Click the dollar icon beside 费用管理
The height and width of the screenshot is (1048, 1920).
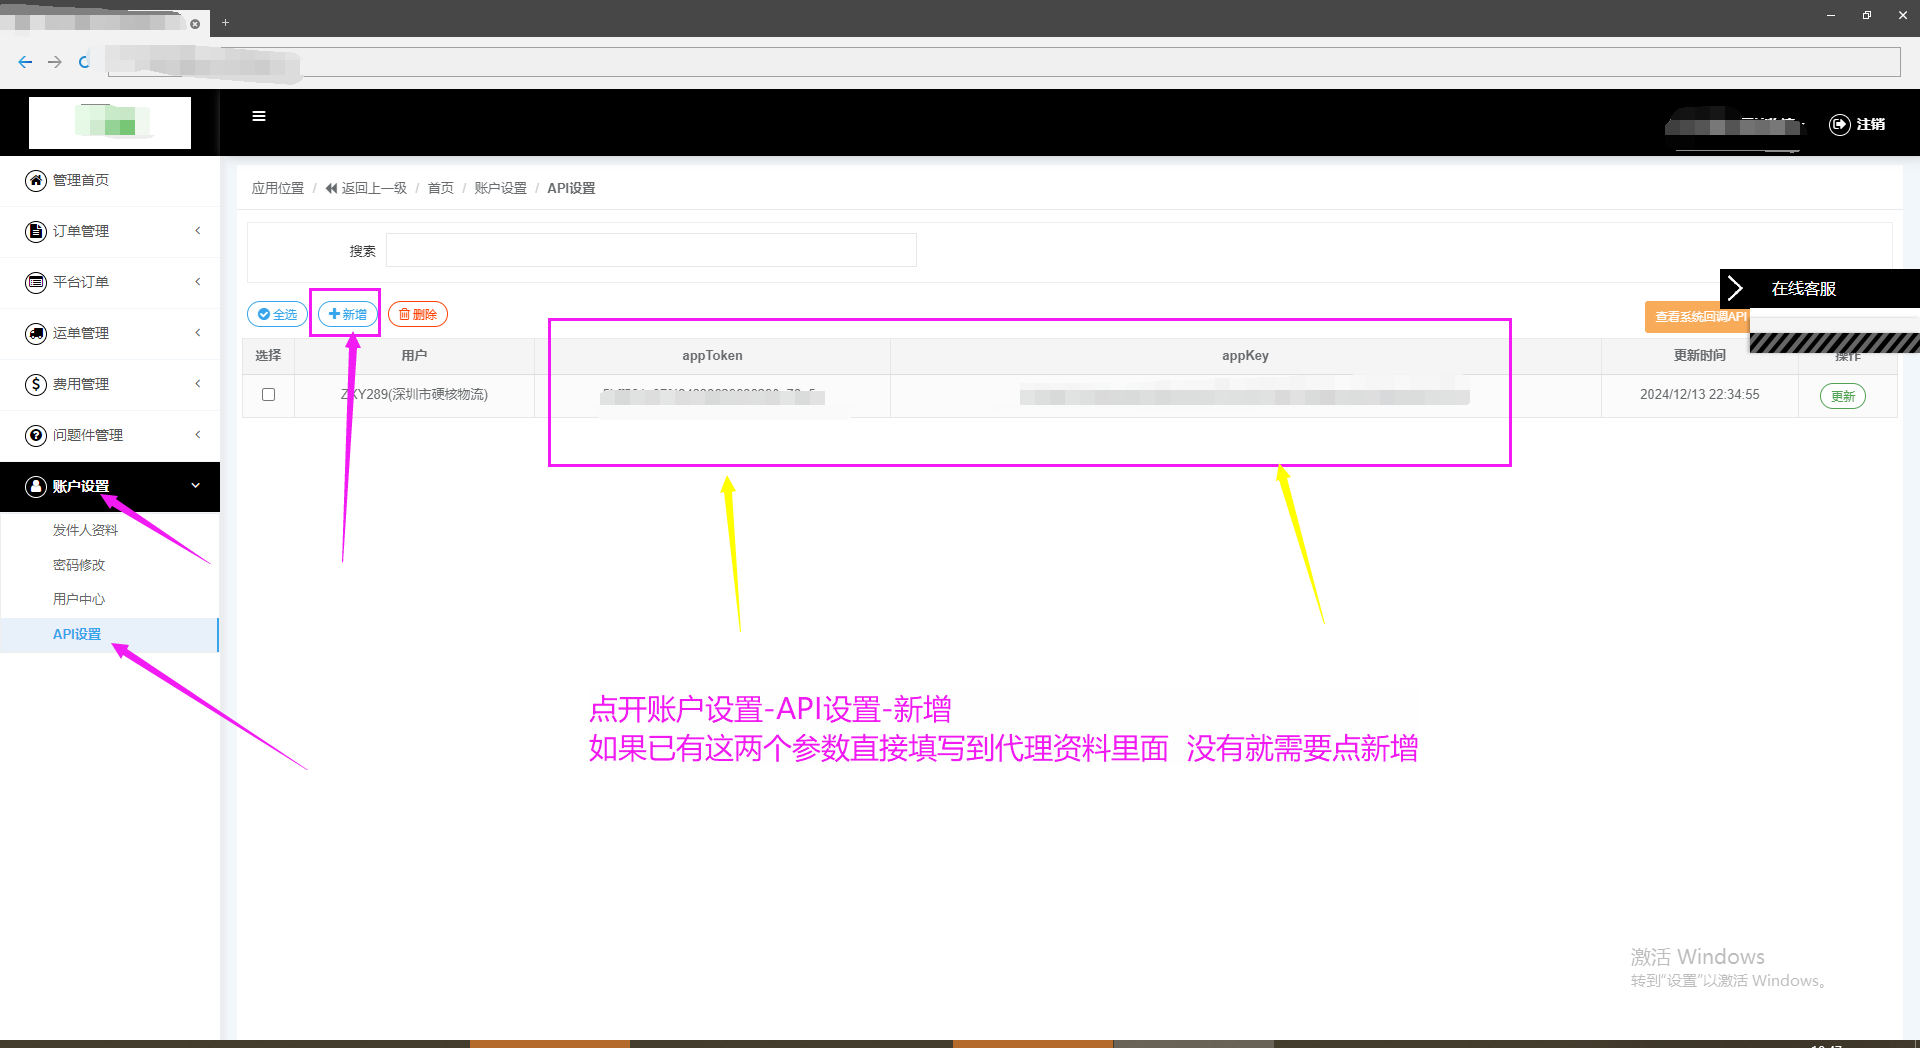[36, 384]
